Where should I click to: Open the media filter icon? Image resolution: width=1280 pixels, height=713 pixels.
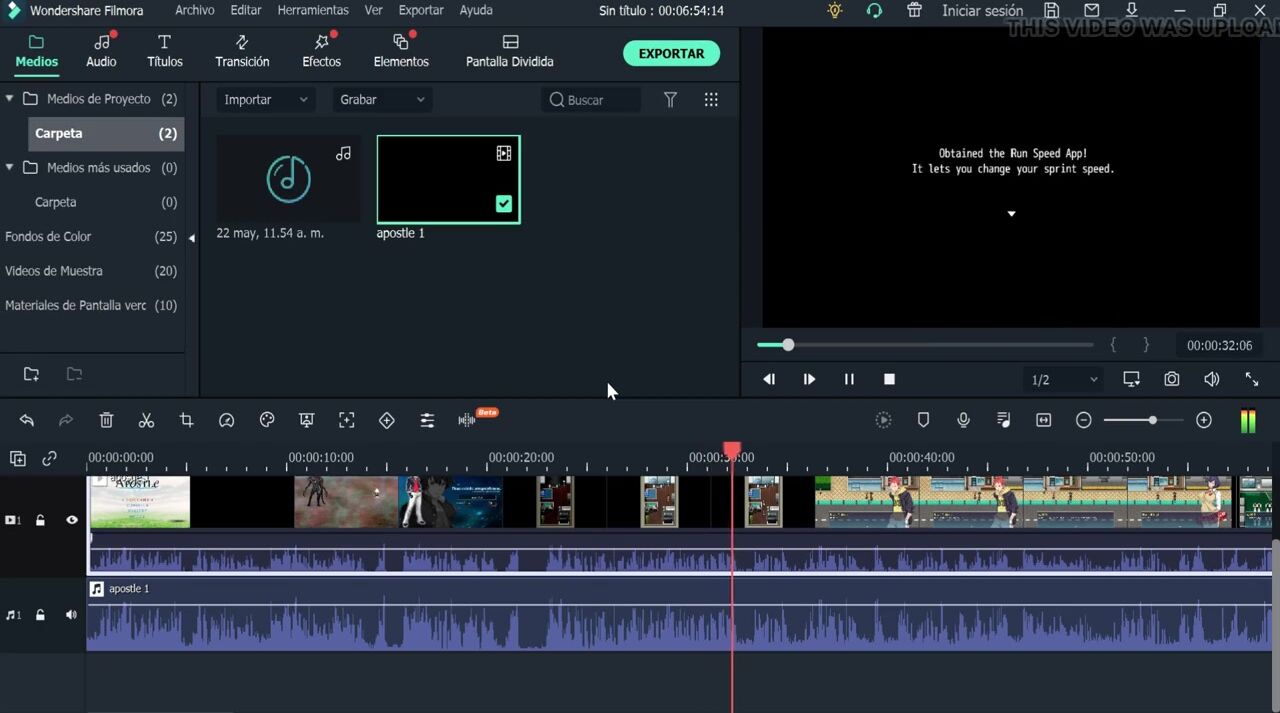click(x=671, y=99)
